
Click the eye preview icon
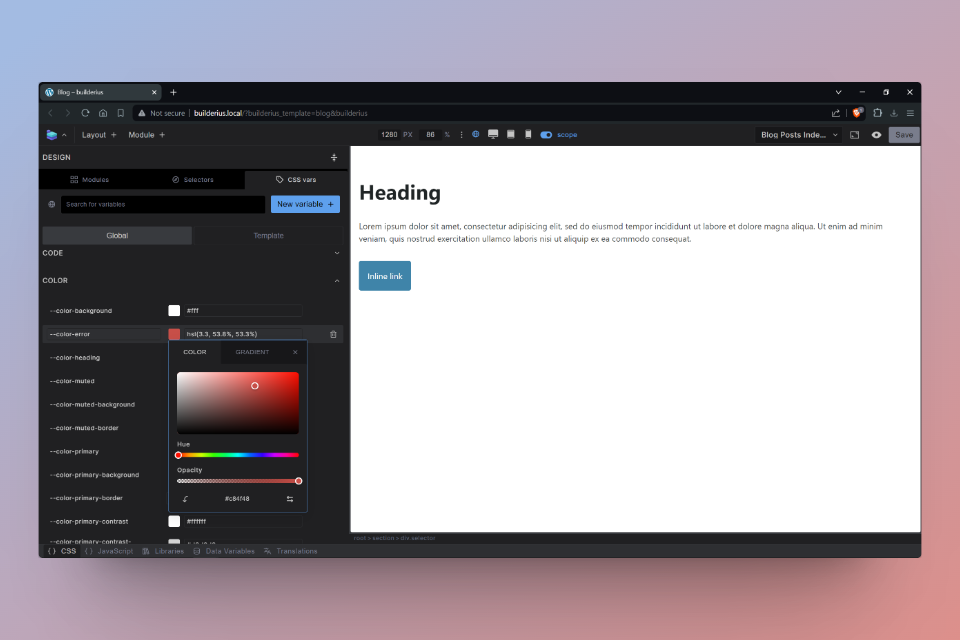pyautogui.click(x=876, y=135)
